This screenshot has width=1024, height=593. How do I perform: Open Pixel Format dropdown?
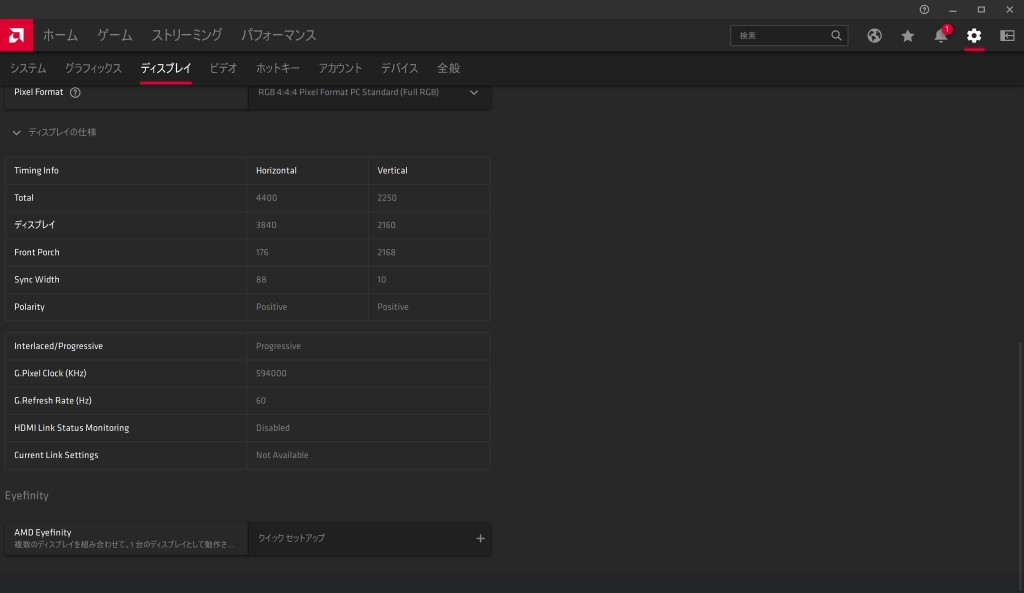(x=369, y=92)
